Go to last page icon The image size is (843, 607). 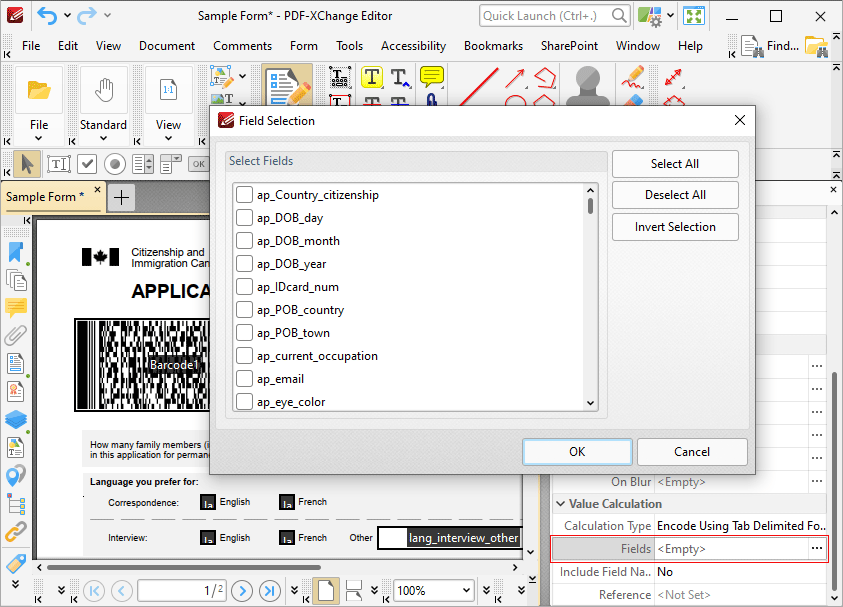270,591
